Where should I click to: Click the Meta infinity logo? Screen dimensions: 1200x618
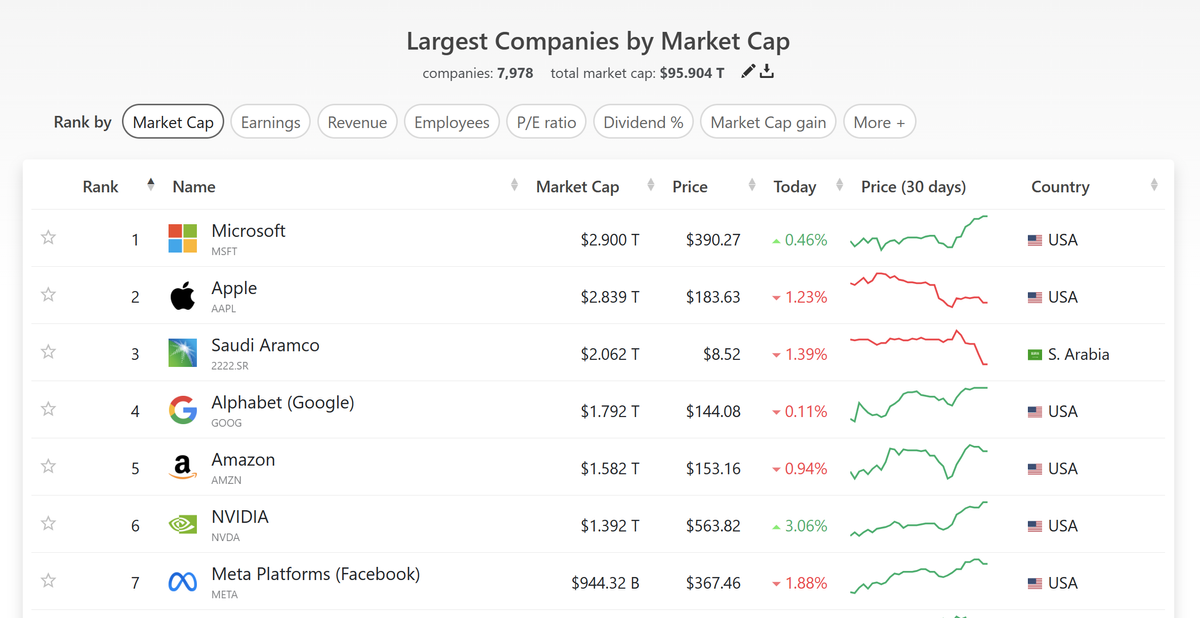coord(182,580)
